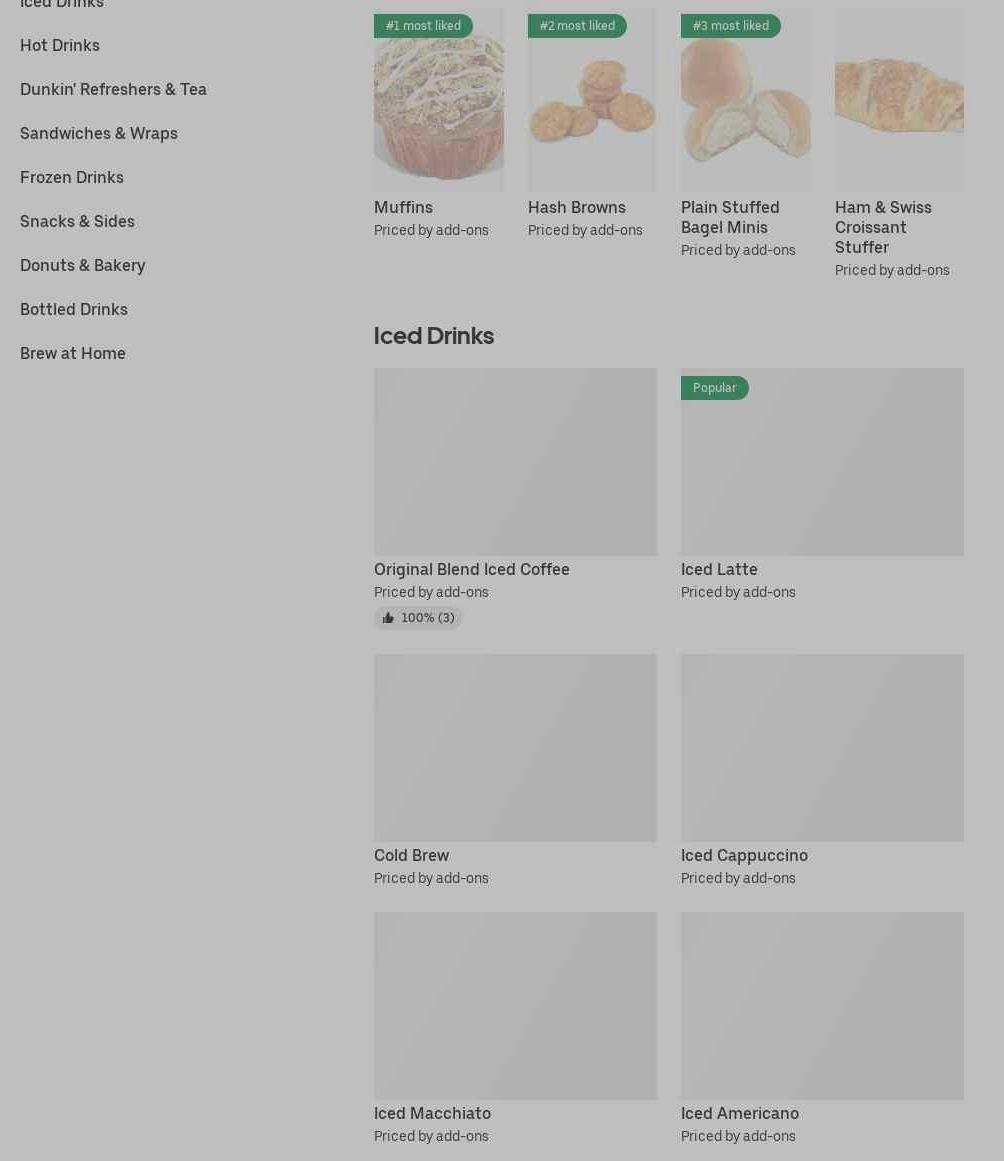Open the Muffins item image
The image size is (1004, 1161).
coord(439,100)
